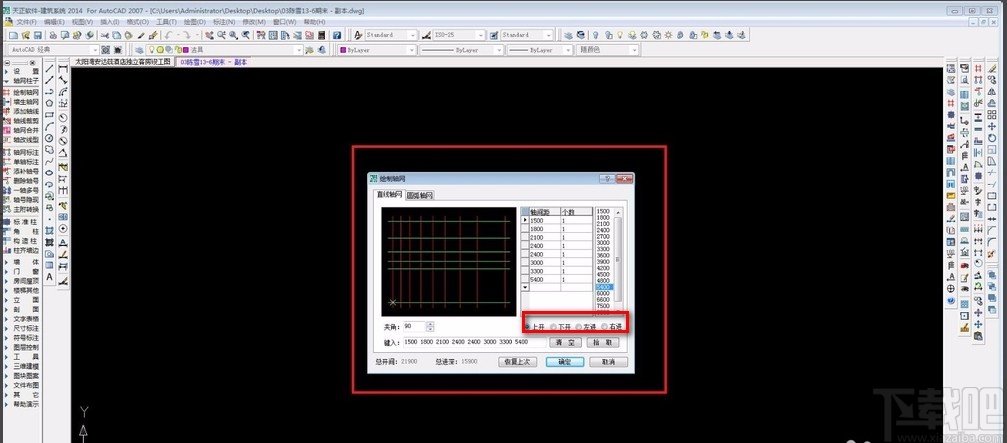Click the Layer Properties Manager icon
Screen dimensions: 1007x443
(139, 49)
